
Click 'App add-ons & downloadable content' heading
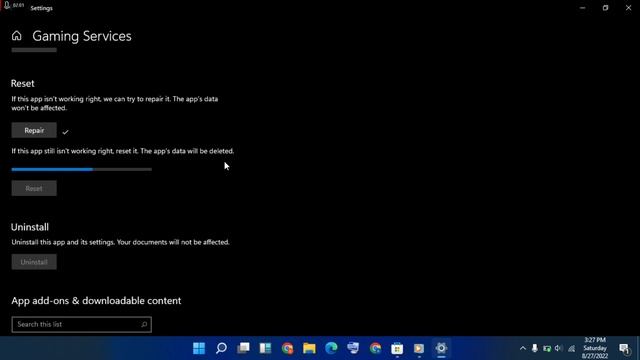(96, 301)
